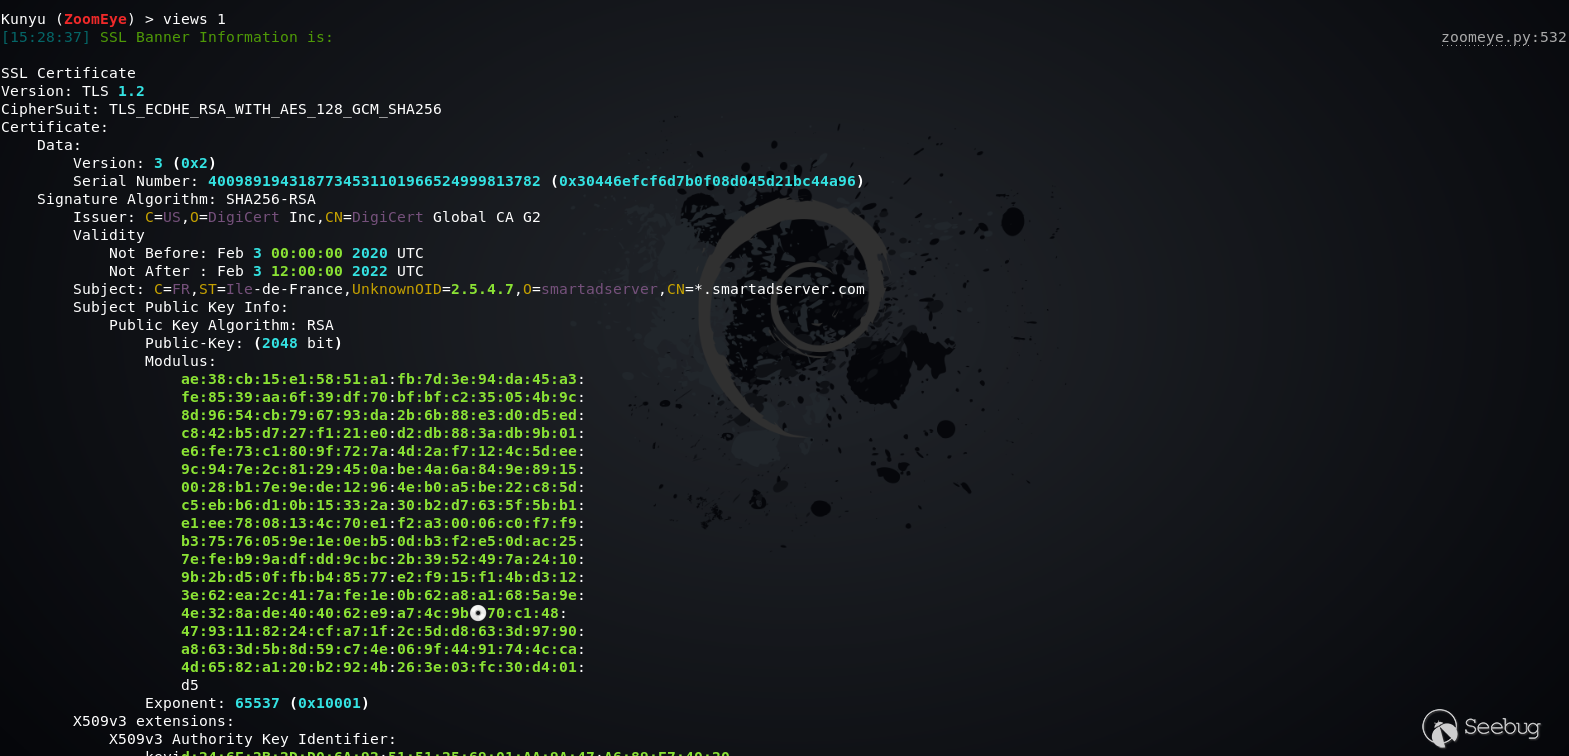The height and width of the screenshot is (756, 1569).
Task: Select modulus row starting 'b3:75:76:05'
Action: click(383, 541)
